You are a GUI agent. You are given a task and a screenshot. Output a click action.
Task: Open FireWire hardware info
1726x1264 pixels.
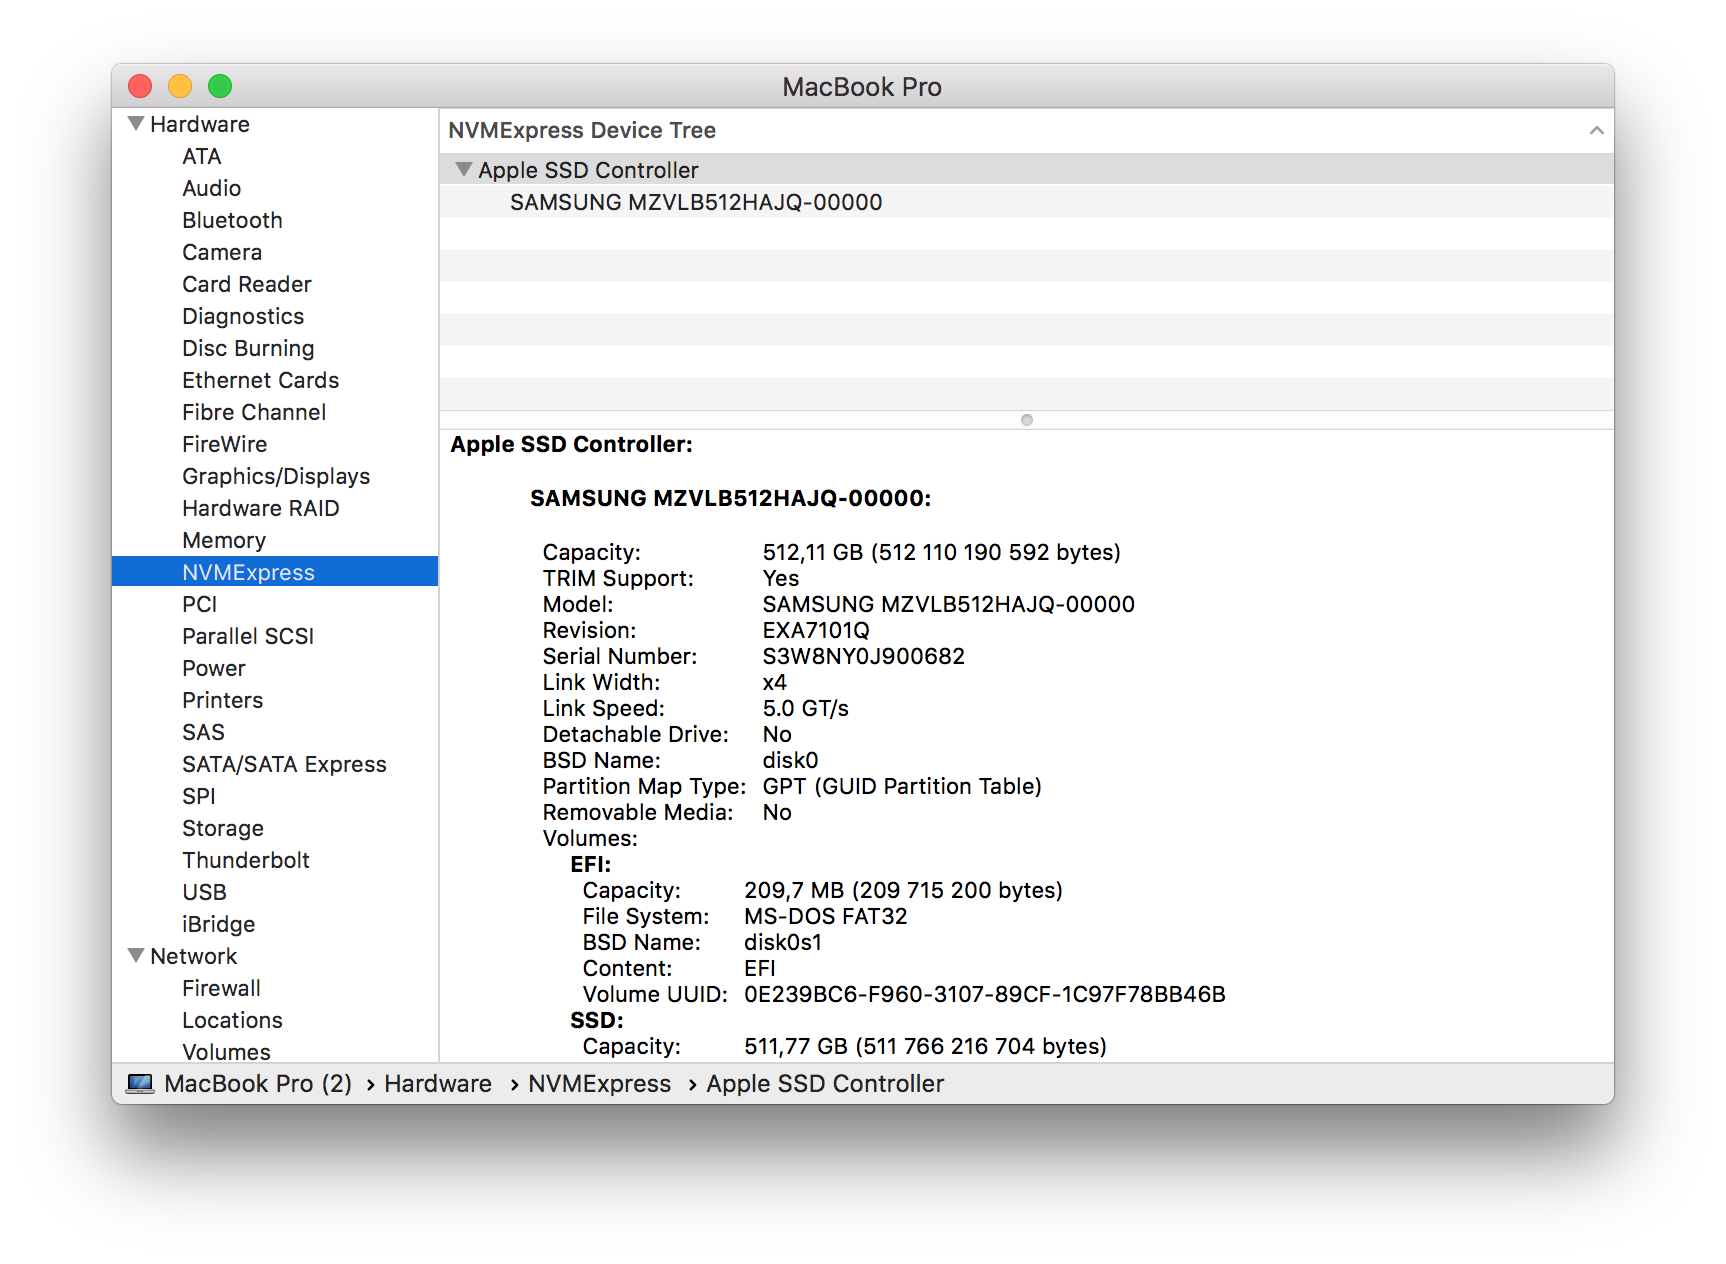coord(224,444)
